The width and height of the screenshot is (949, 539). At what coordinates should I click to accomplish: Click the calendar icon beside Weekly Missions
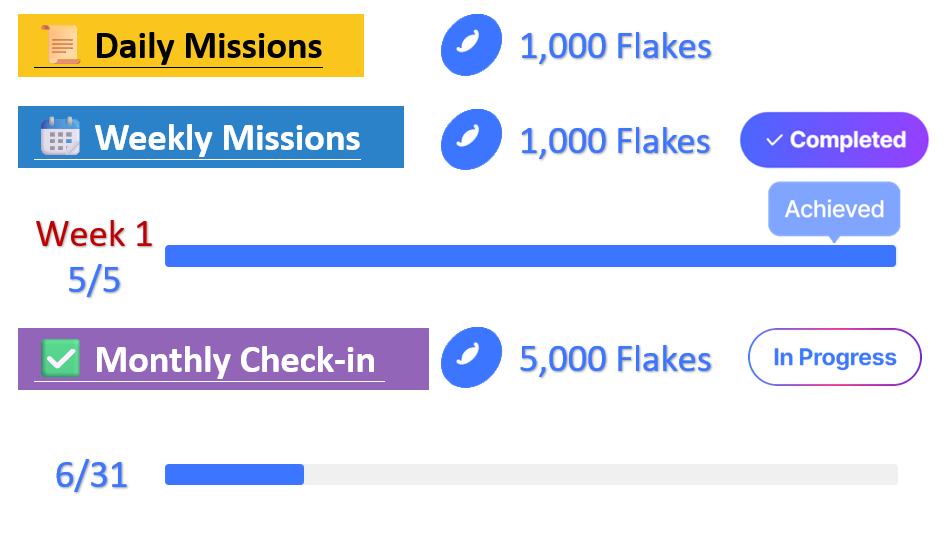click(60, 137)
